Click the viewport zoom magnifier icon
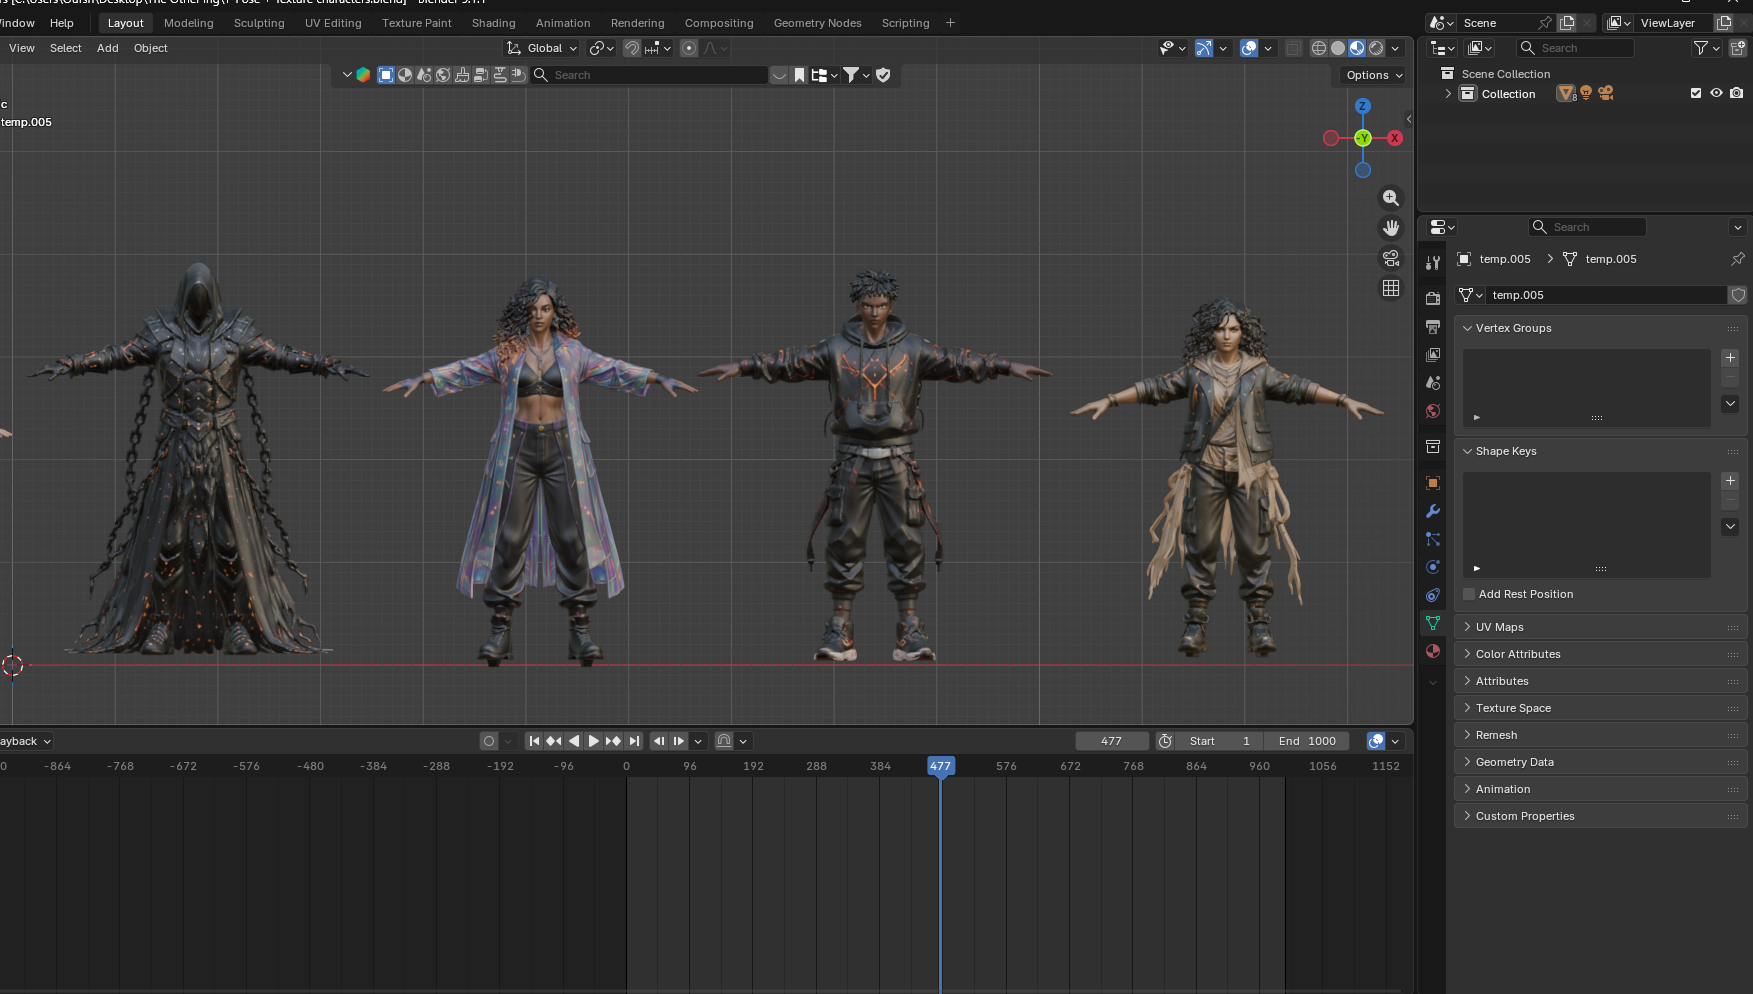This screenshot has height=994, width=1753. pos(1391,198)
